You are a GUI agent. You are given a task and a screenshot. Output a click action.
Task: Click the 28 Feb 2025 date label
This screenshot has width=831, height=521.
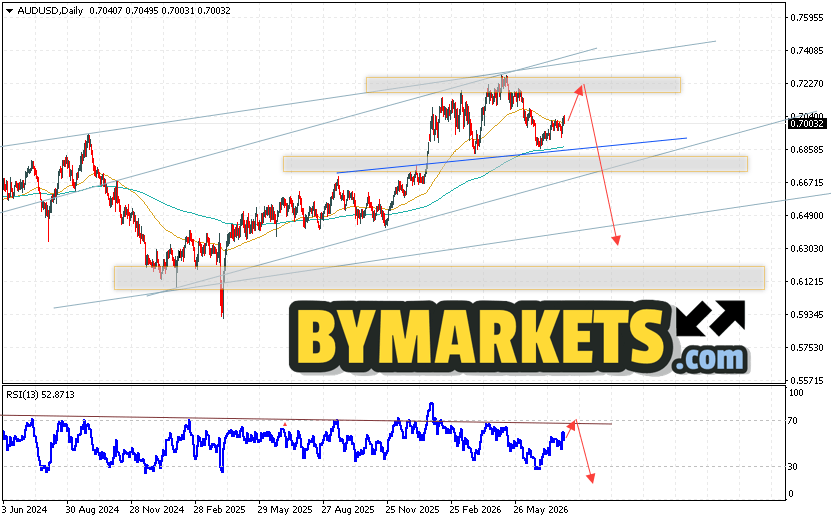(219, 510)
